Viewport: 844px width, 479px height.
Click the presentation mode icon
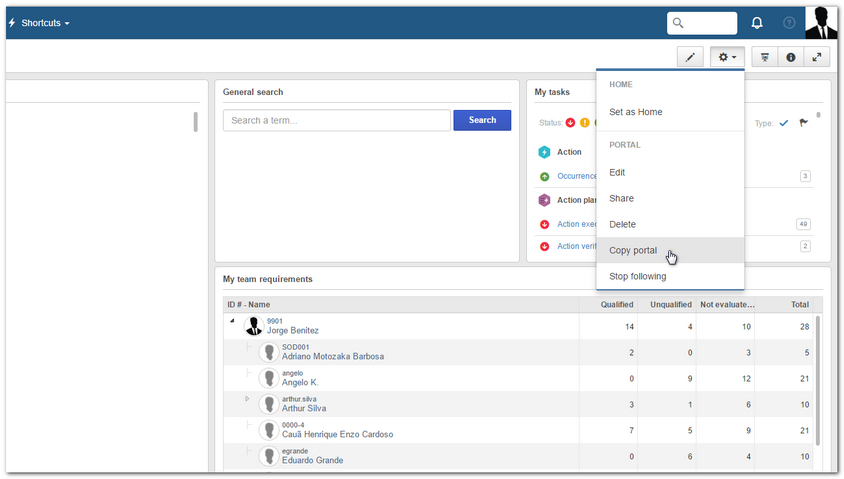point(764,57)
